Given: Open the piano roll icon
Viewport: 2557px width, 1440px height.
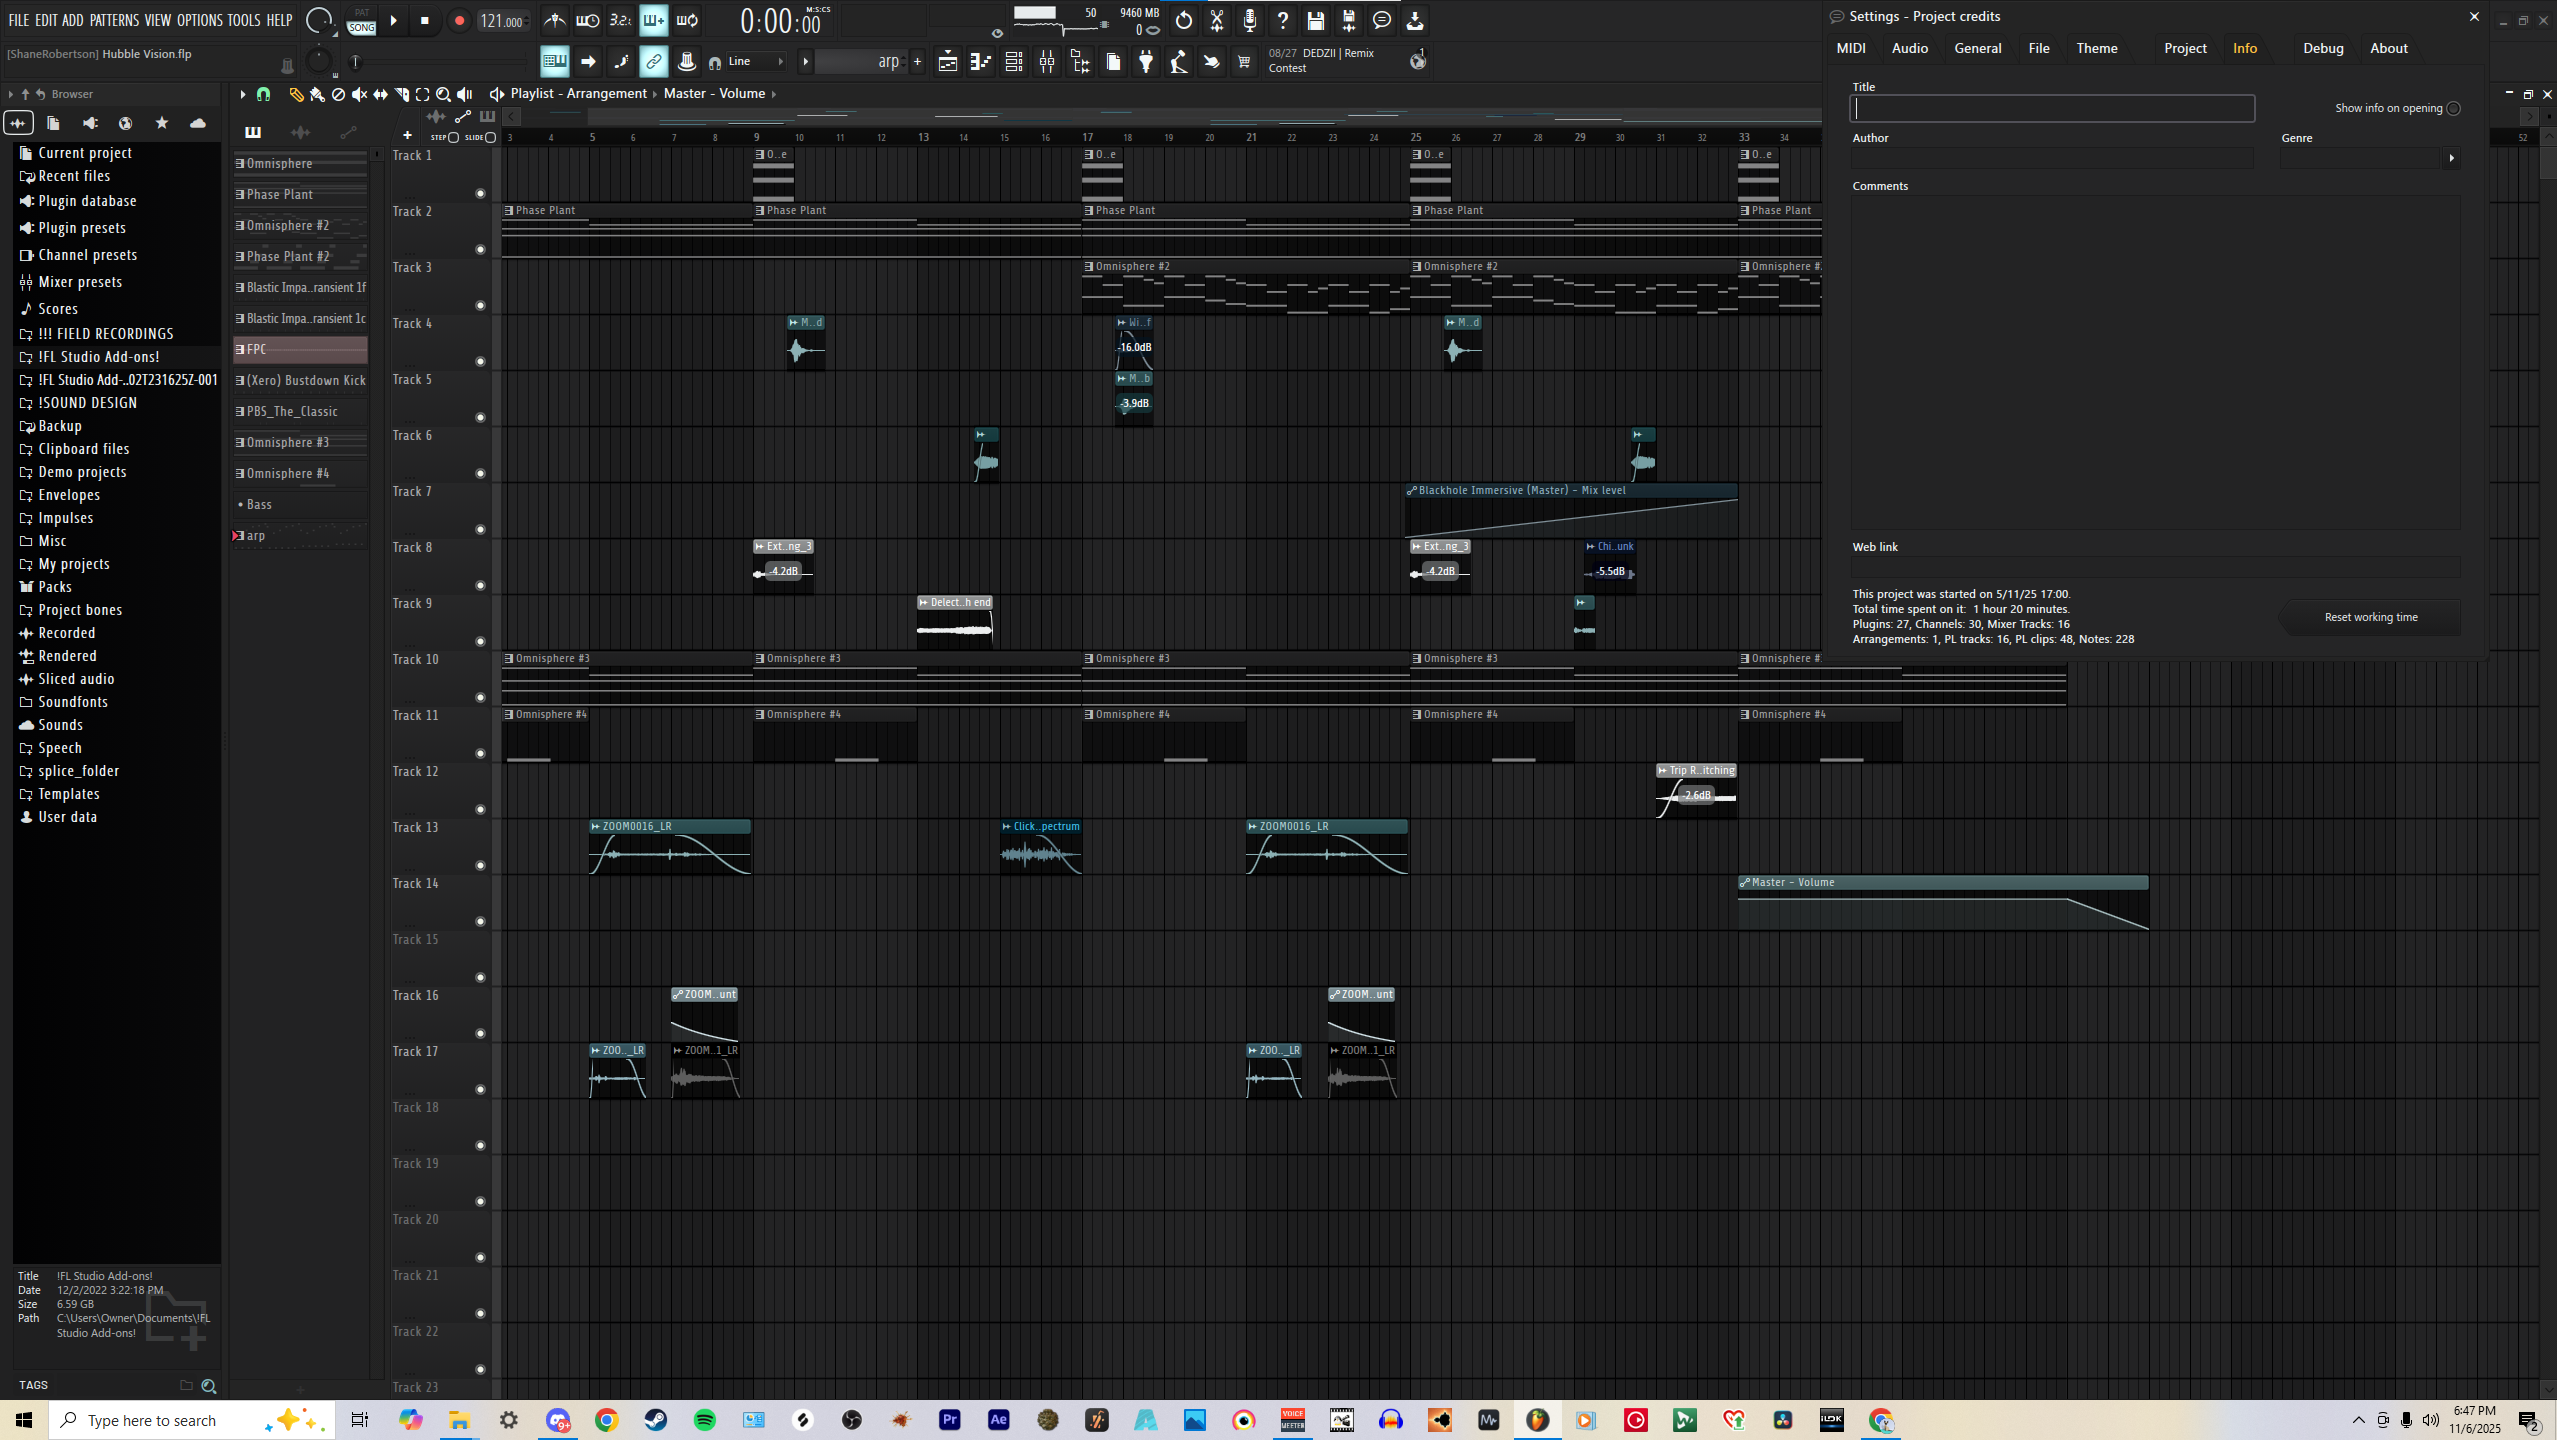Looking at the screenshot, I should 980,62.
